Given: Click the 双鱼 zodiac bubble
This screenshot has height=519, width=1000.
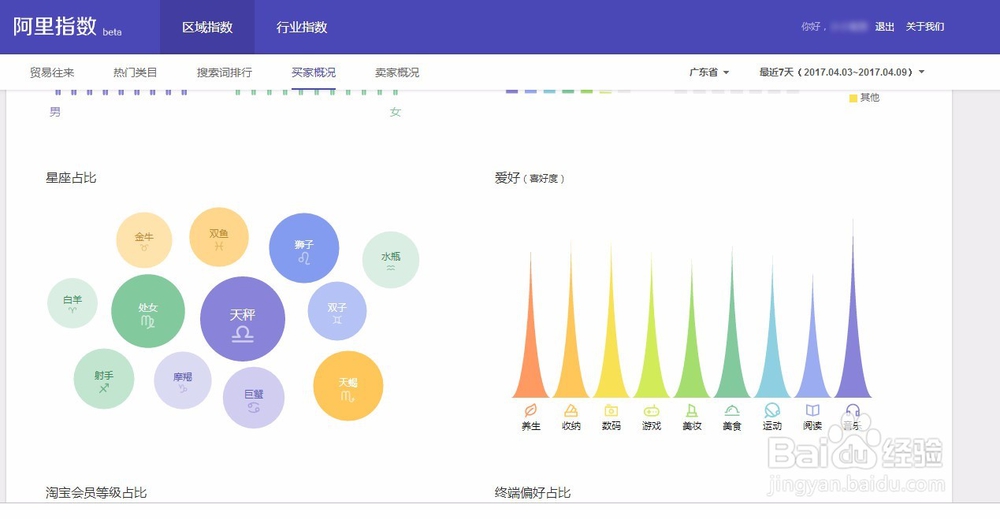Looking at the screenshot, I should tap(219, 237).
